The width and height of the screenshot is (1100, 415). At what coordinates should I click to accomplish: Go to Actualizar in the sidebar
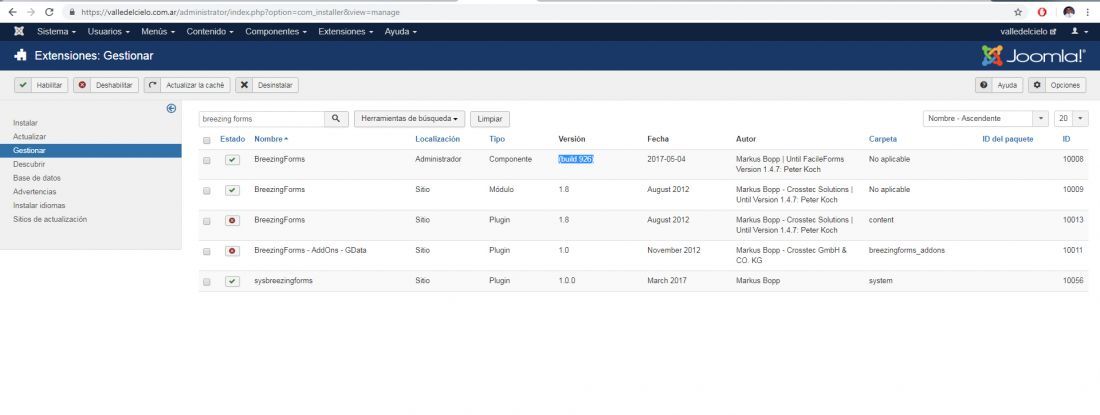[x=29, y=137]
